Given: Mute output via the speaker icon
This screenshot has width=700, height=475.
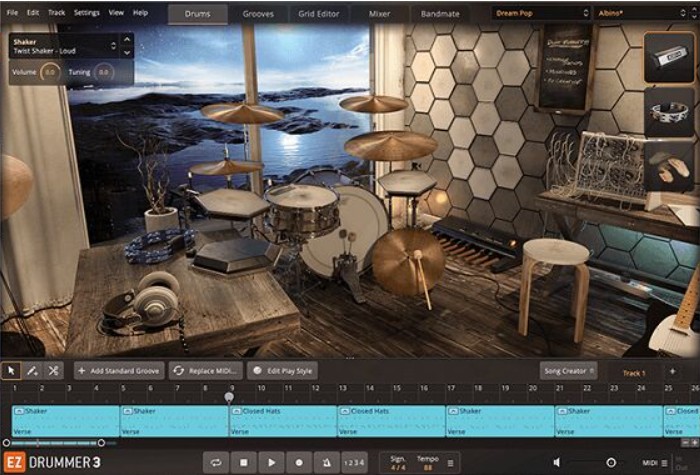Looking at the screenshot, I should point(557,462).
